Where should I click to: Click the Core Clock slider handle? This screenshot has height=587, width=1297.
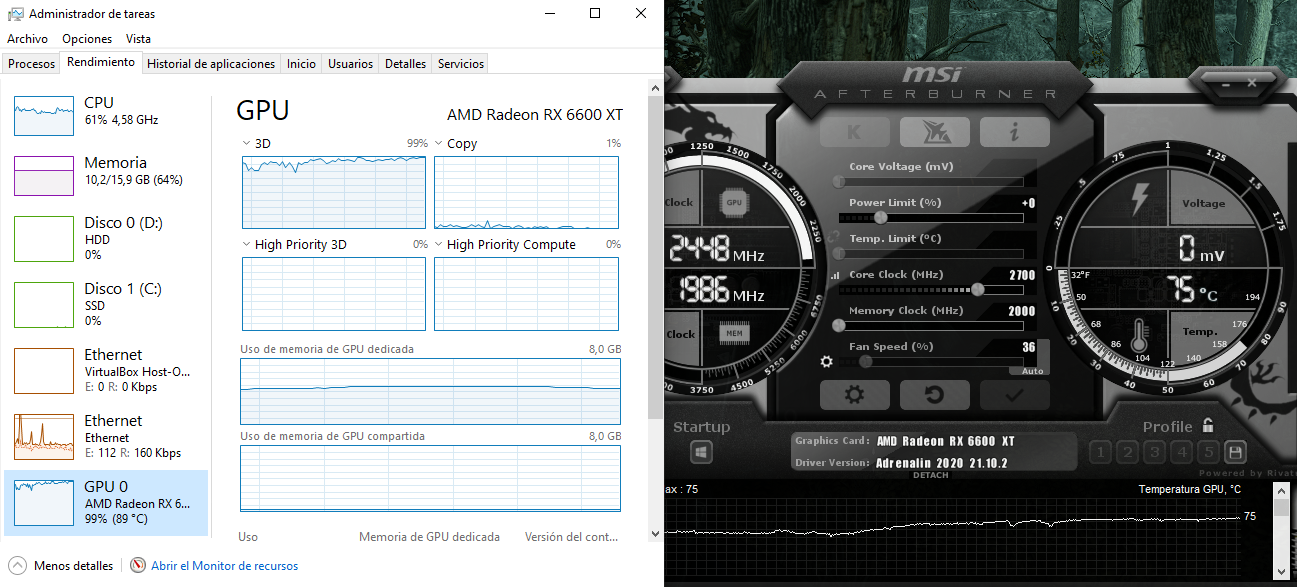point(977,289)
